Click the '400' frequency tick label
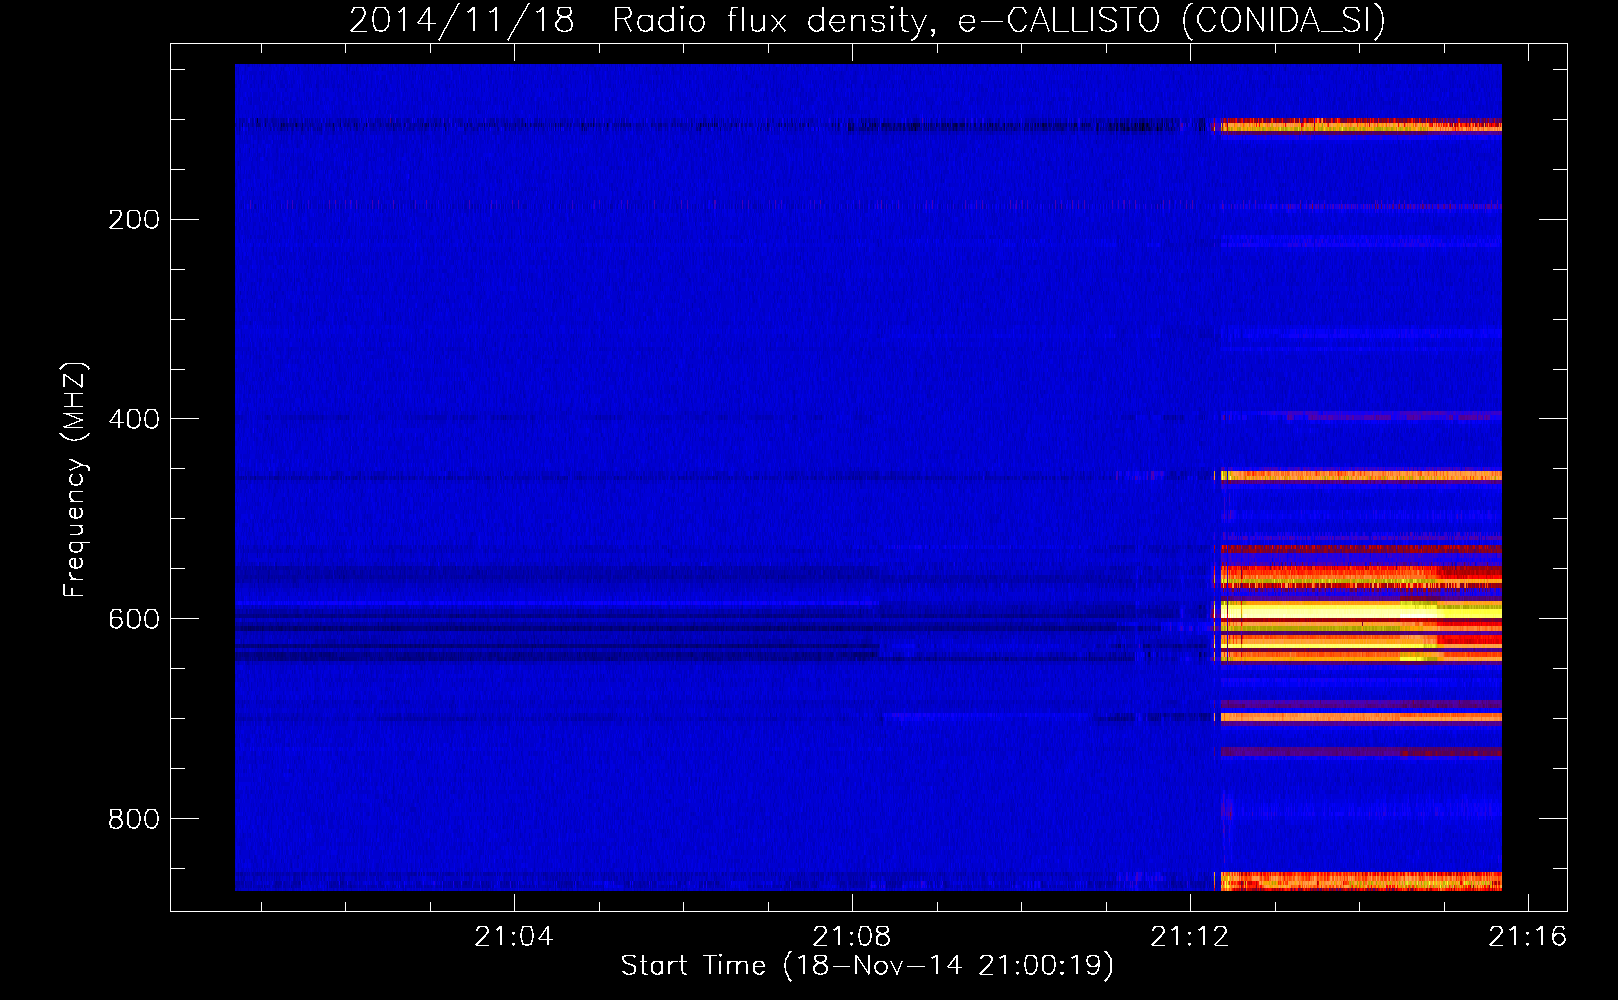 click(x=134, y=419)
